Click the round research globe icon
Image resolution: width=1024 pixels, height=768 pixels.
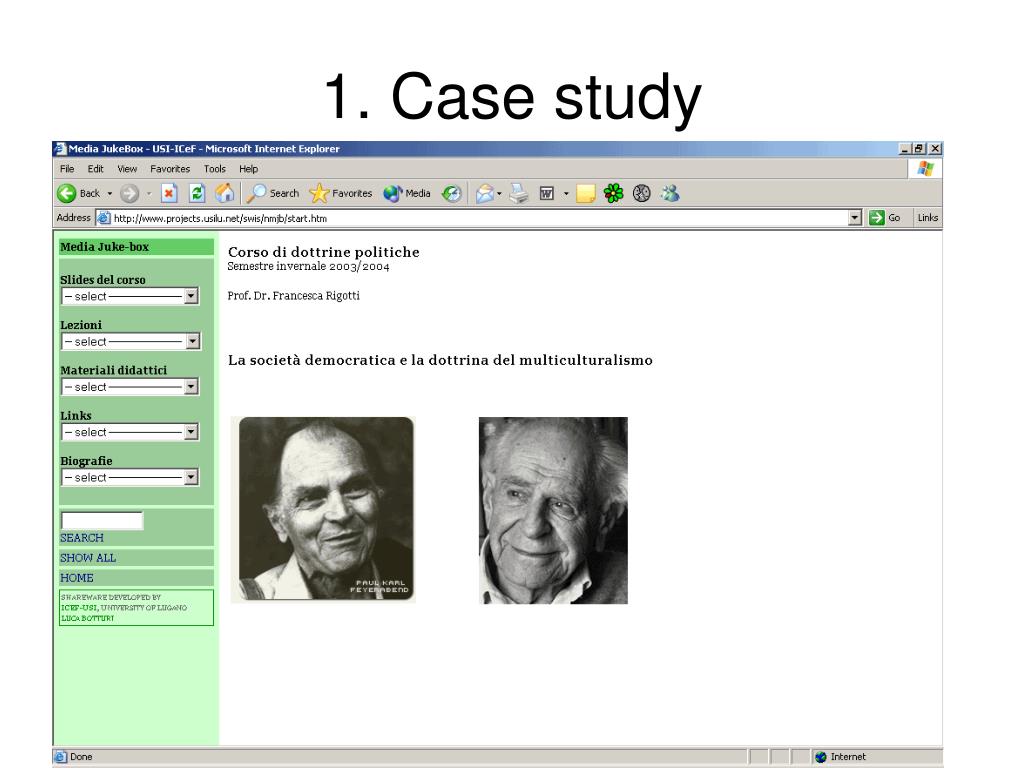coord(641,193)
